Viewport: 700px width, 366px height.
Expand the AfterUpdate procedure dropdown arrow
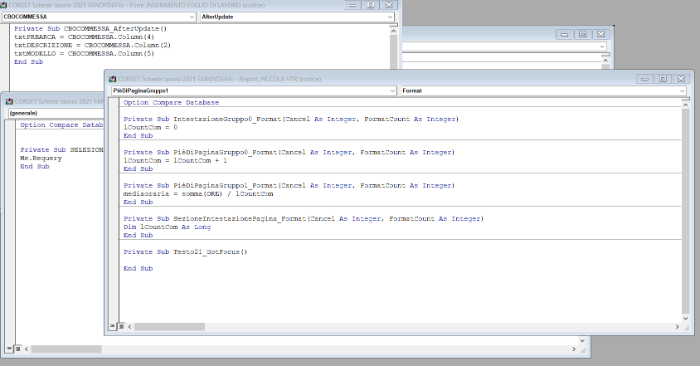390,17
